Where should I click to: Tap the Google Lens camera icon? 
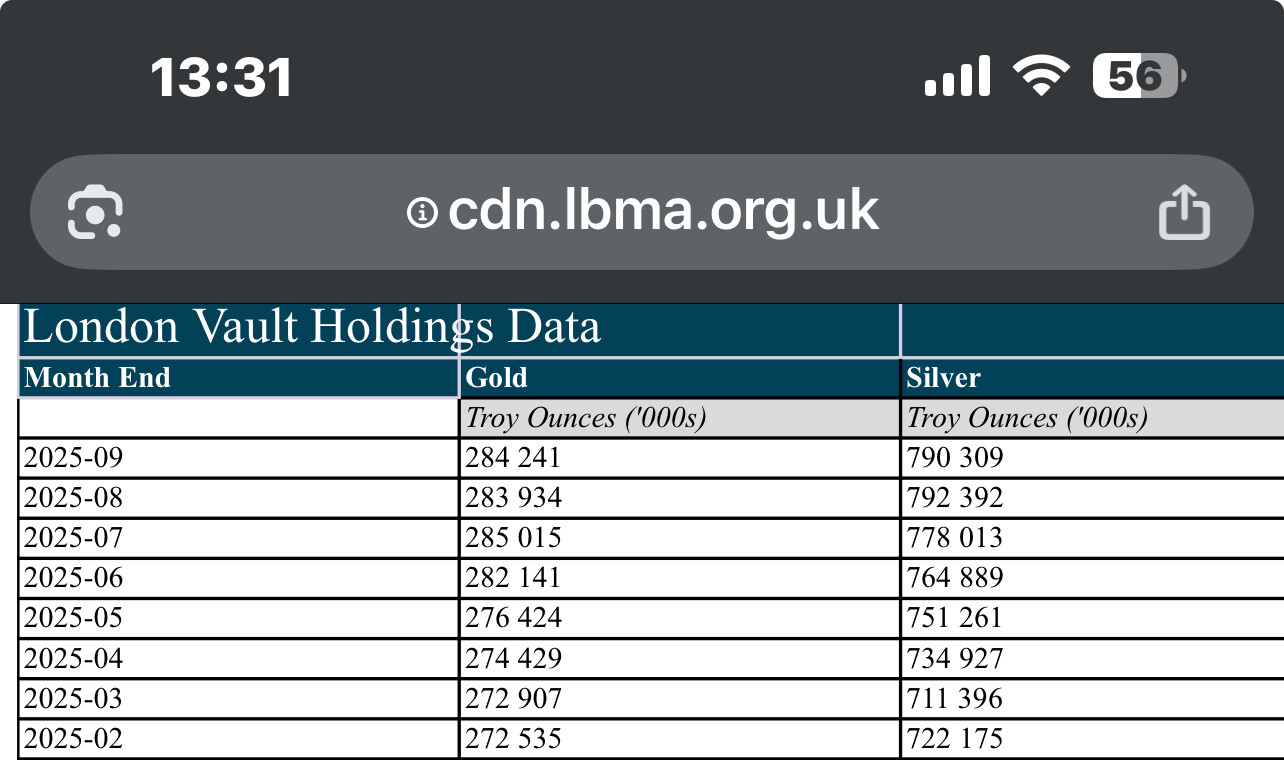(95, 212)
